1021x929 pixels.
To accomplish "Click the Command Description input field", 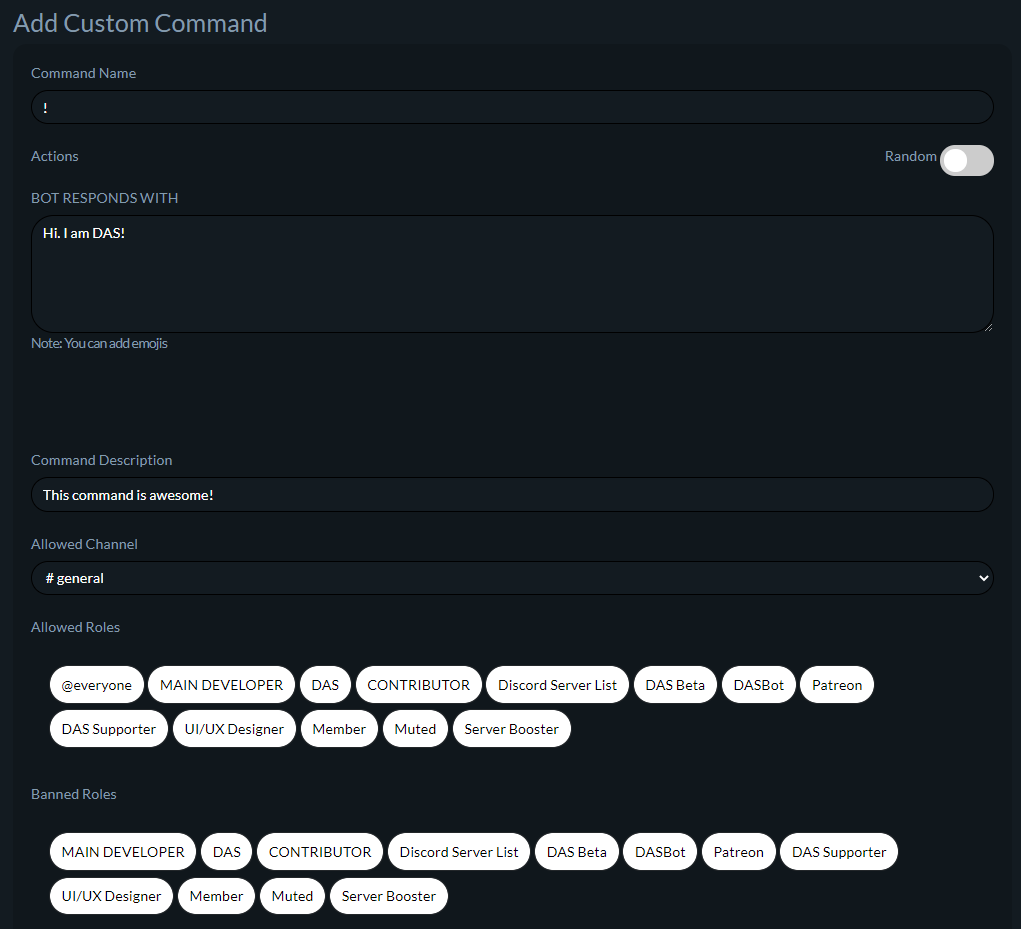I will 512,495.
